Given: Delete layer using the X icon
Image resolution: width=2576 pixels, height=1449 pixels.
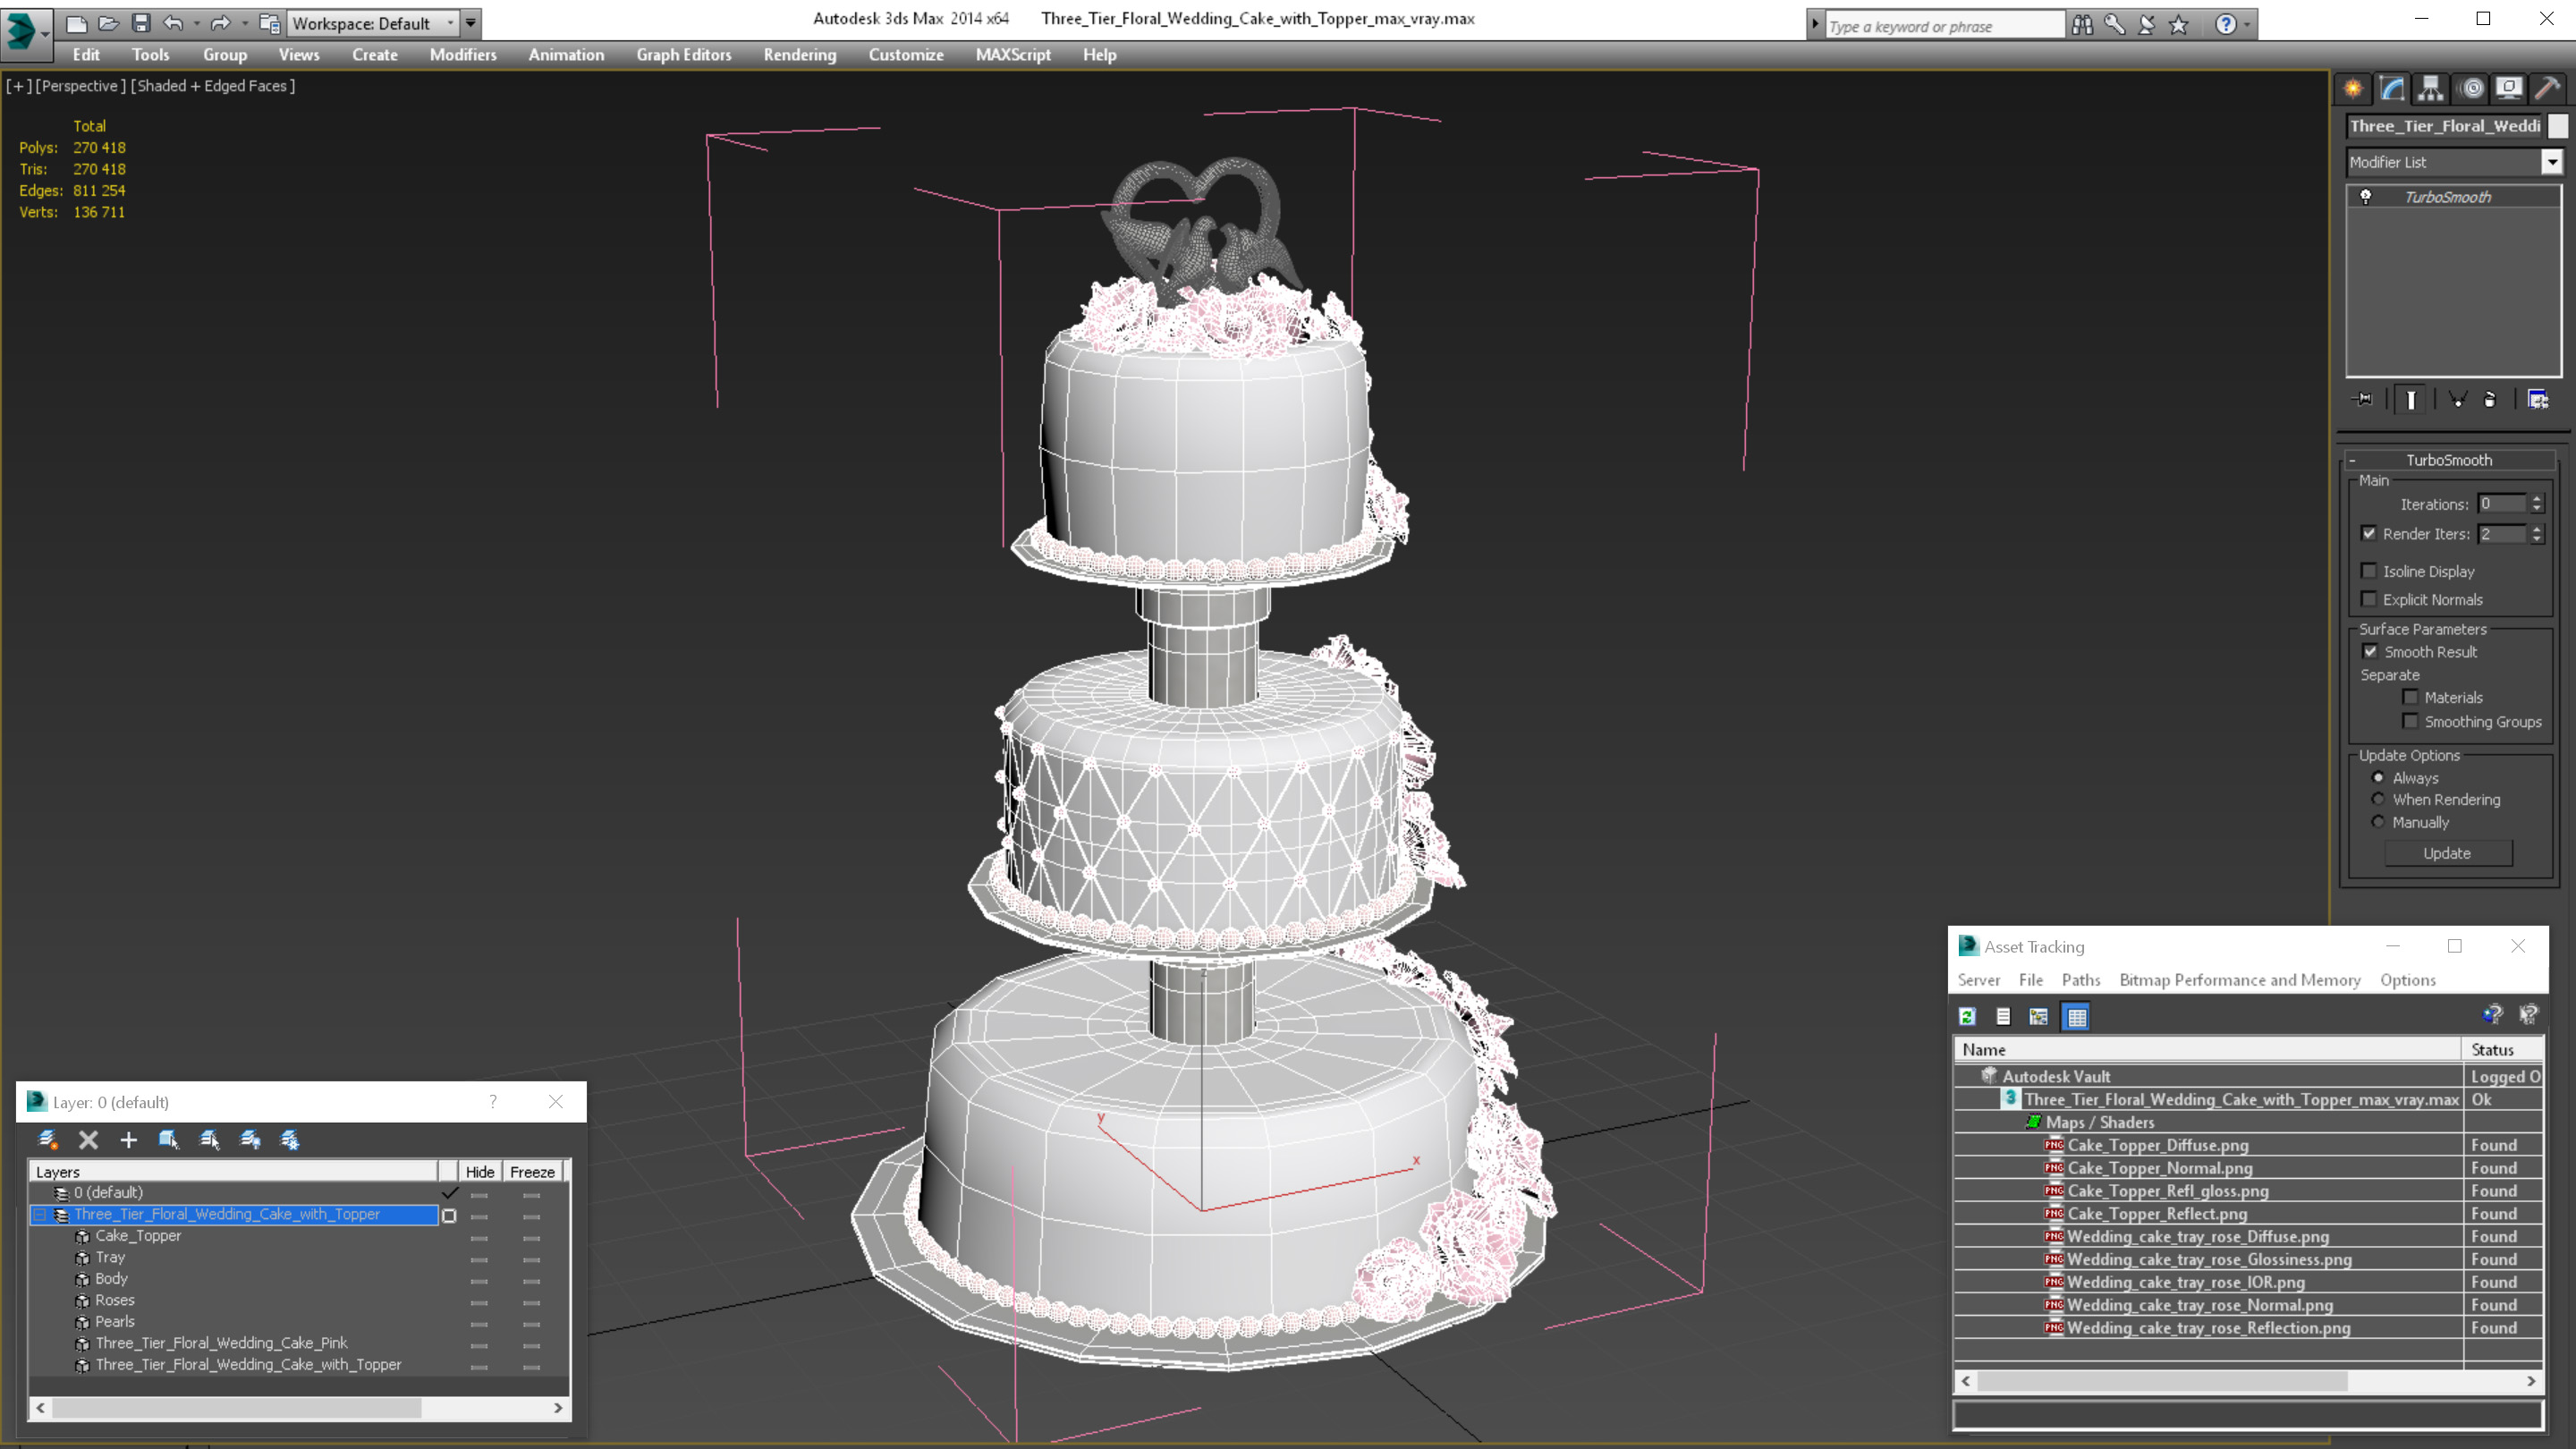Looking at the screenshot, I should pos(88,1139).
